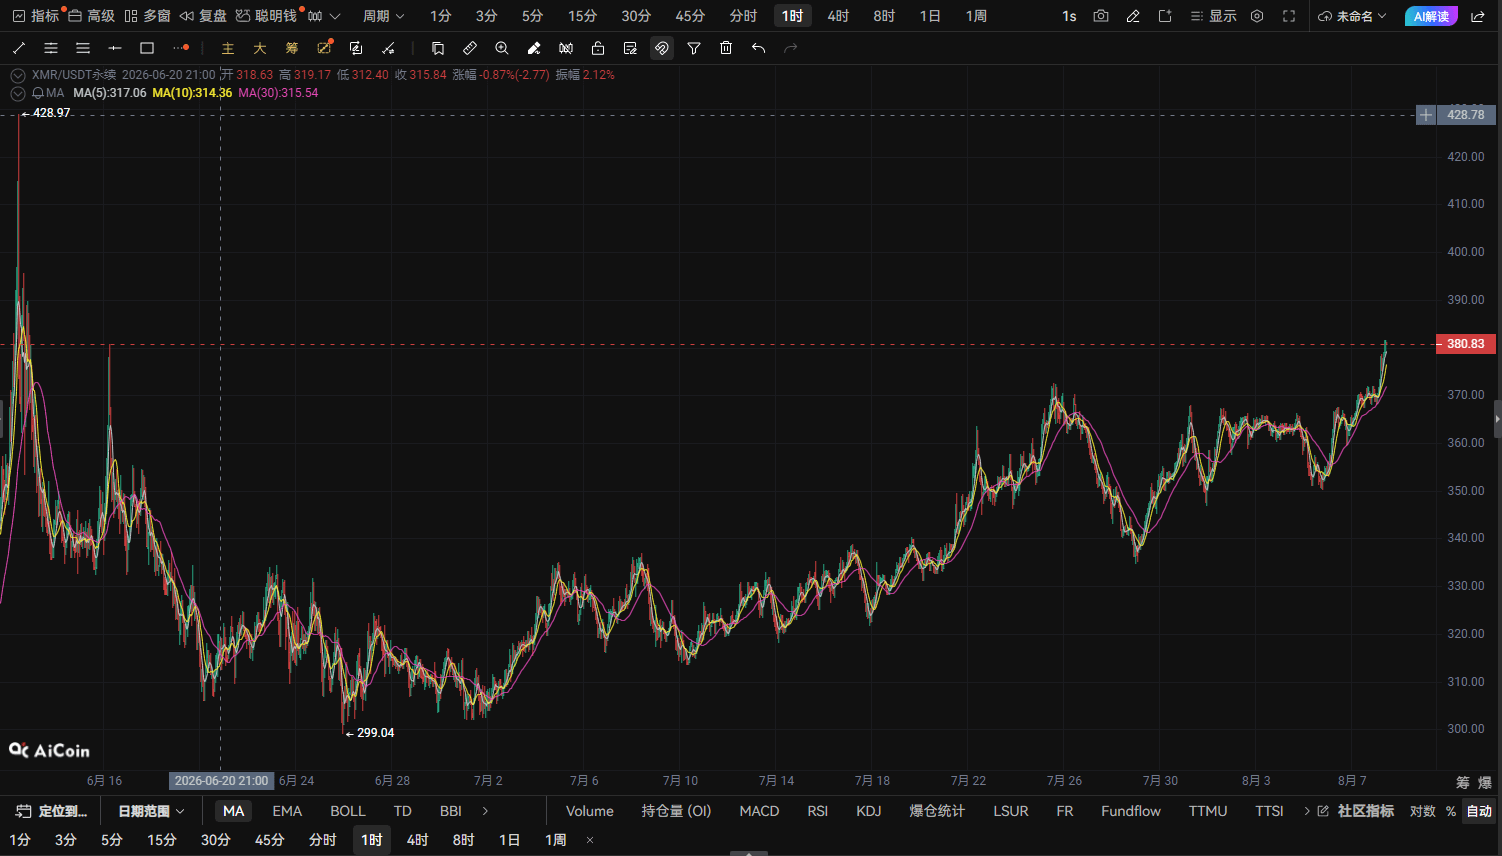The width and height of the screenshot is (1502, 856).
Task: Start 复盘 replay mode
Action: coord(203,16)
